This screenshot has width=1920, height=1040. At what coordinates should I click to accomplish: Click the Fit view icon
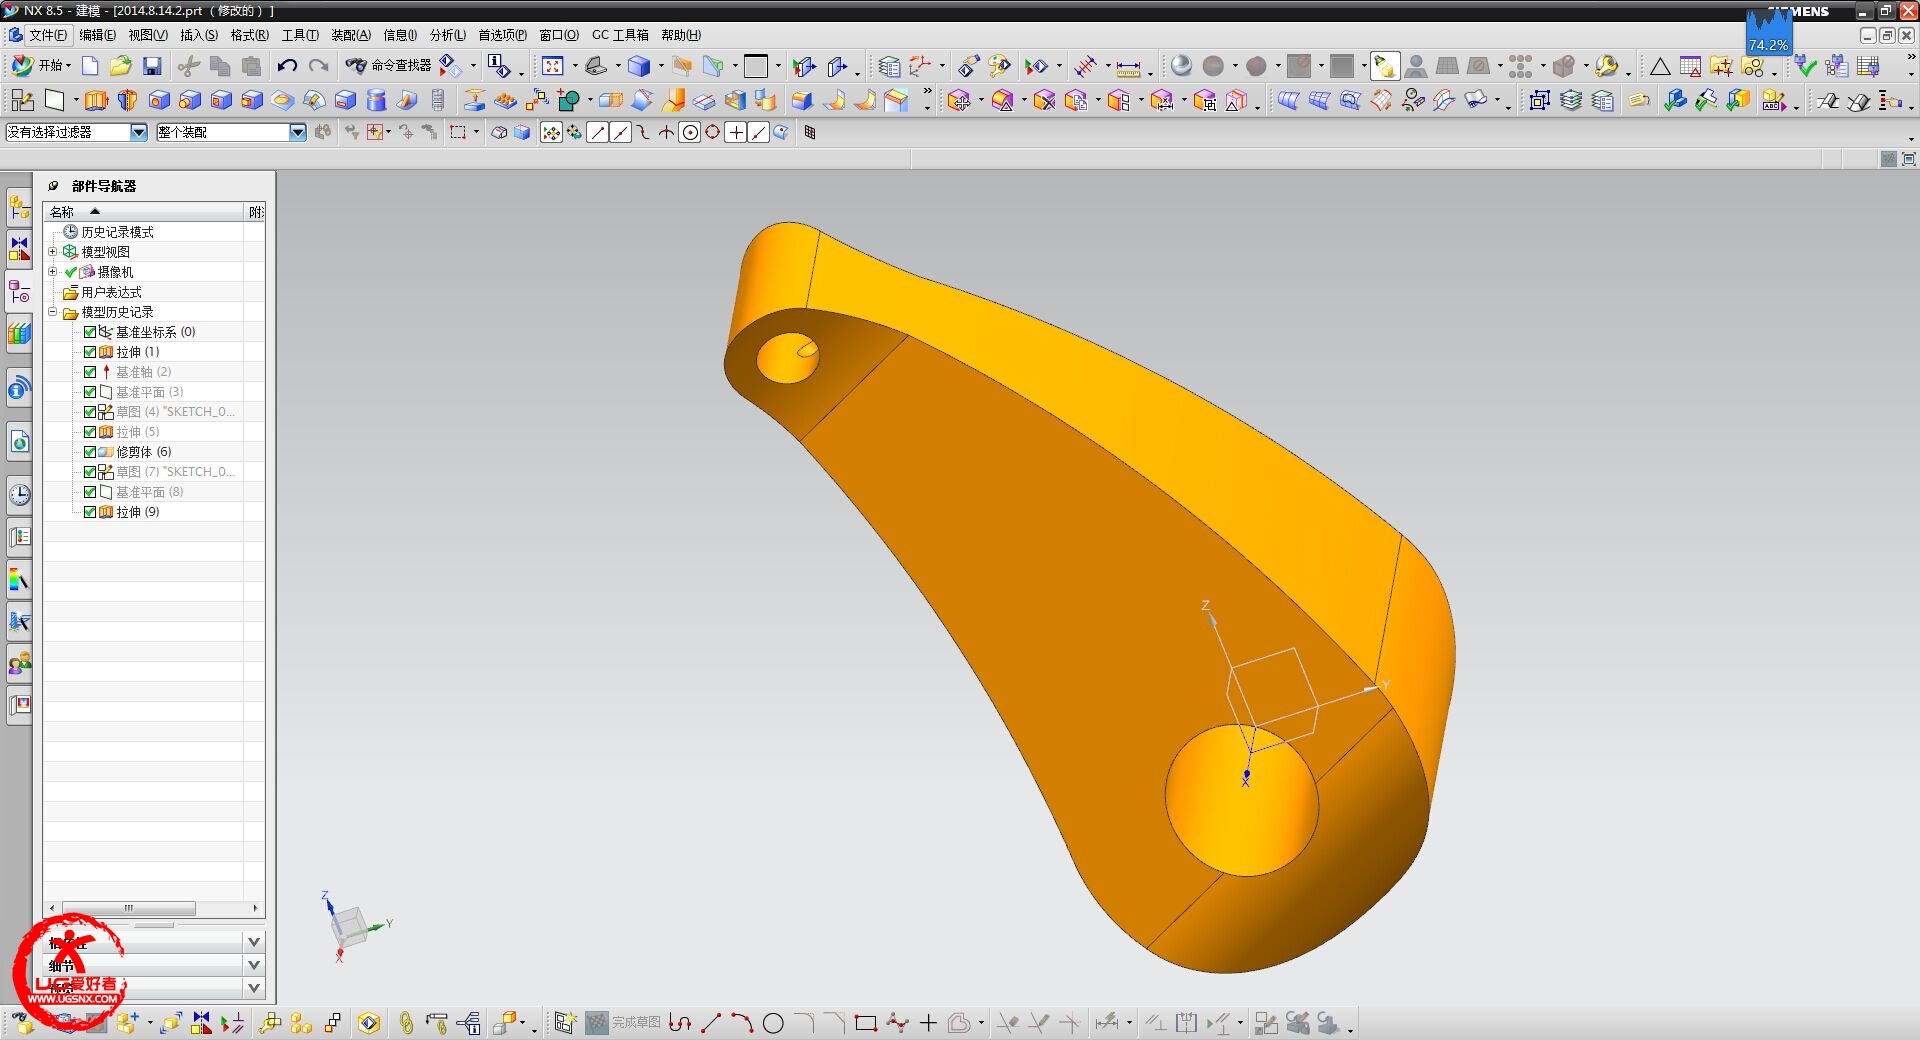point(552,66)
